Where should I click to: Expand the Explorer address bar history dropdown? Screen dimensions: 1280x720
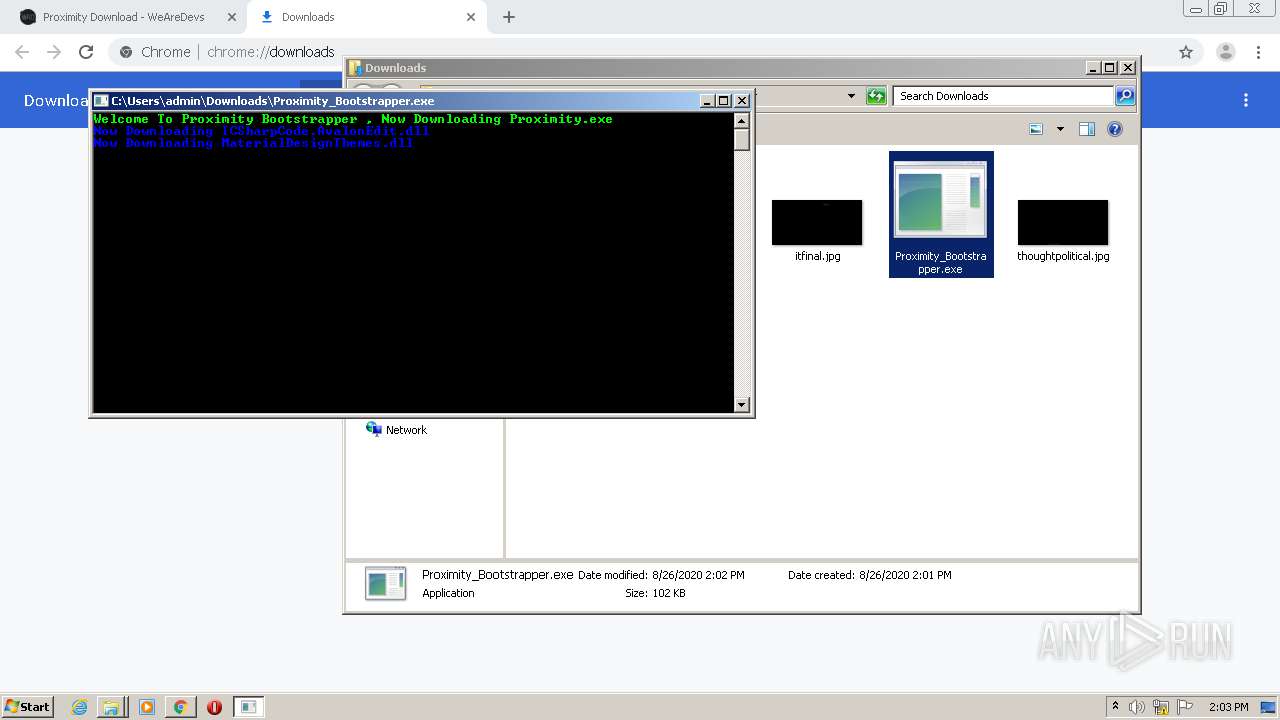click(x=851, y=96)
